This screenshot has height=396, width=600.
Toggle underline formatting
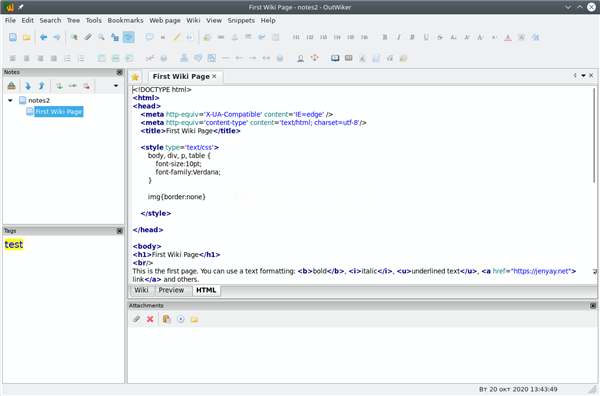pyautogui.click(x=426, y=37)
